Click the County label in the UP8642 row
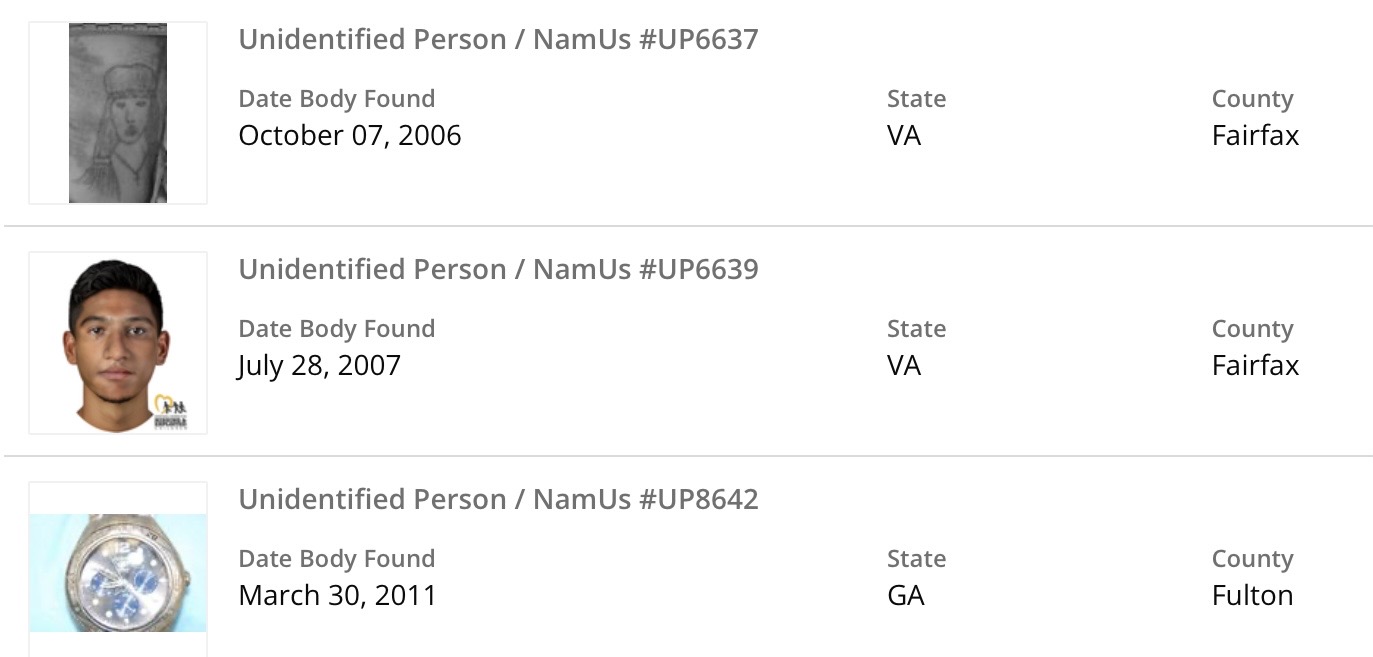 pos(1252,559)
